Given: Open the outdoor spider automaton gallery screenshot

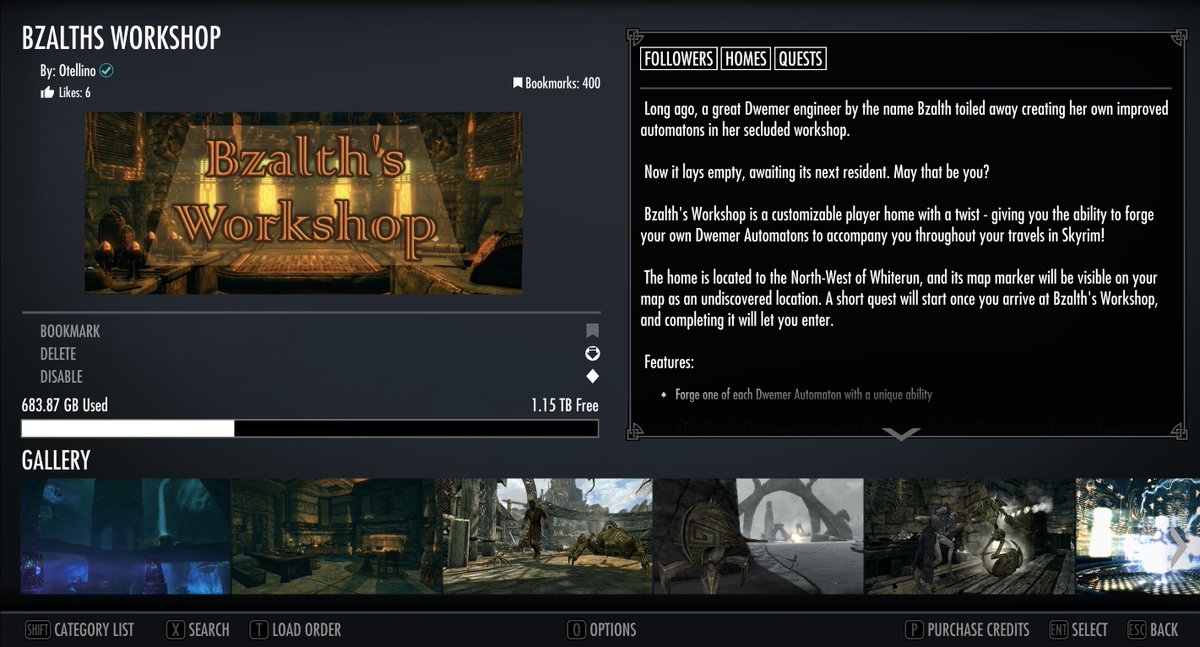Looking at the screenshot, I should 547,536.
